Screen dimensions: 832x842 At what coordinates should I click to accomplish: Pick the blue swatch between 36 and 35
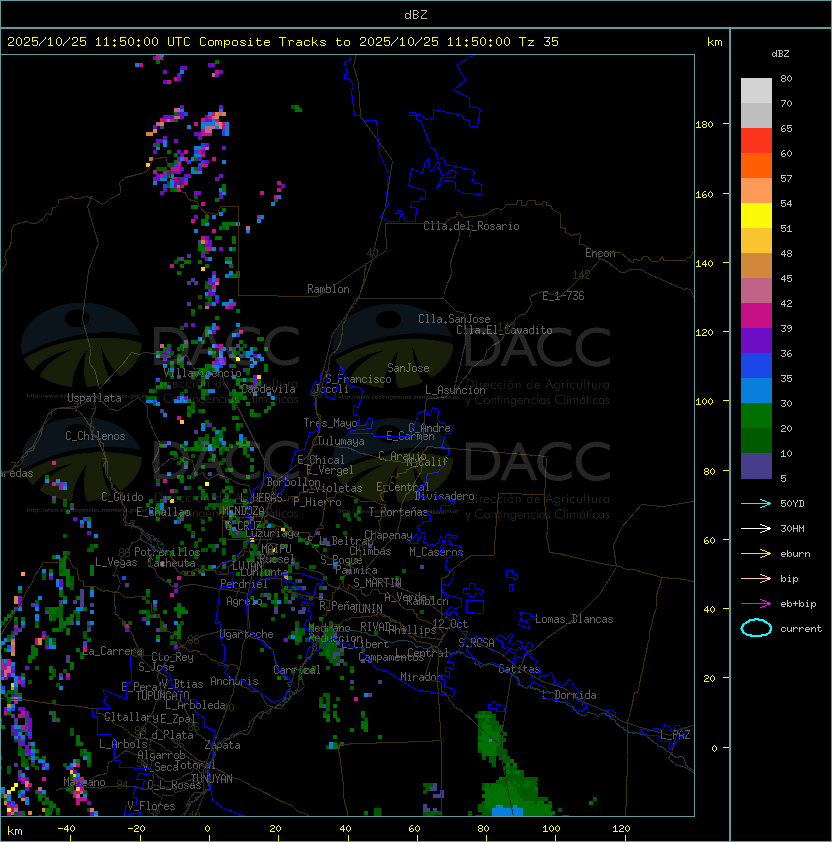756,366
